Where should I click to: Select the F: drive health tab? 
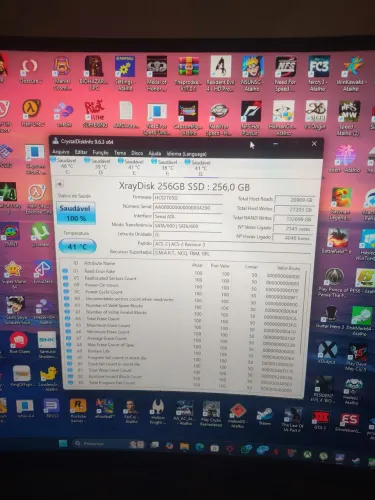tap(167, 168)
